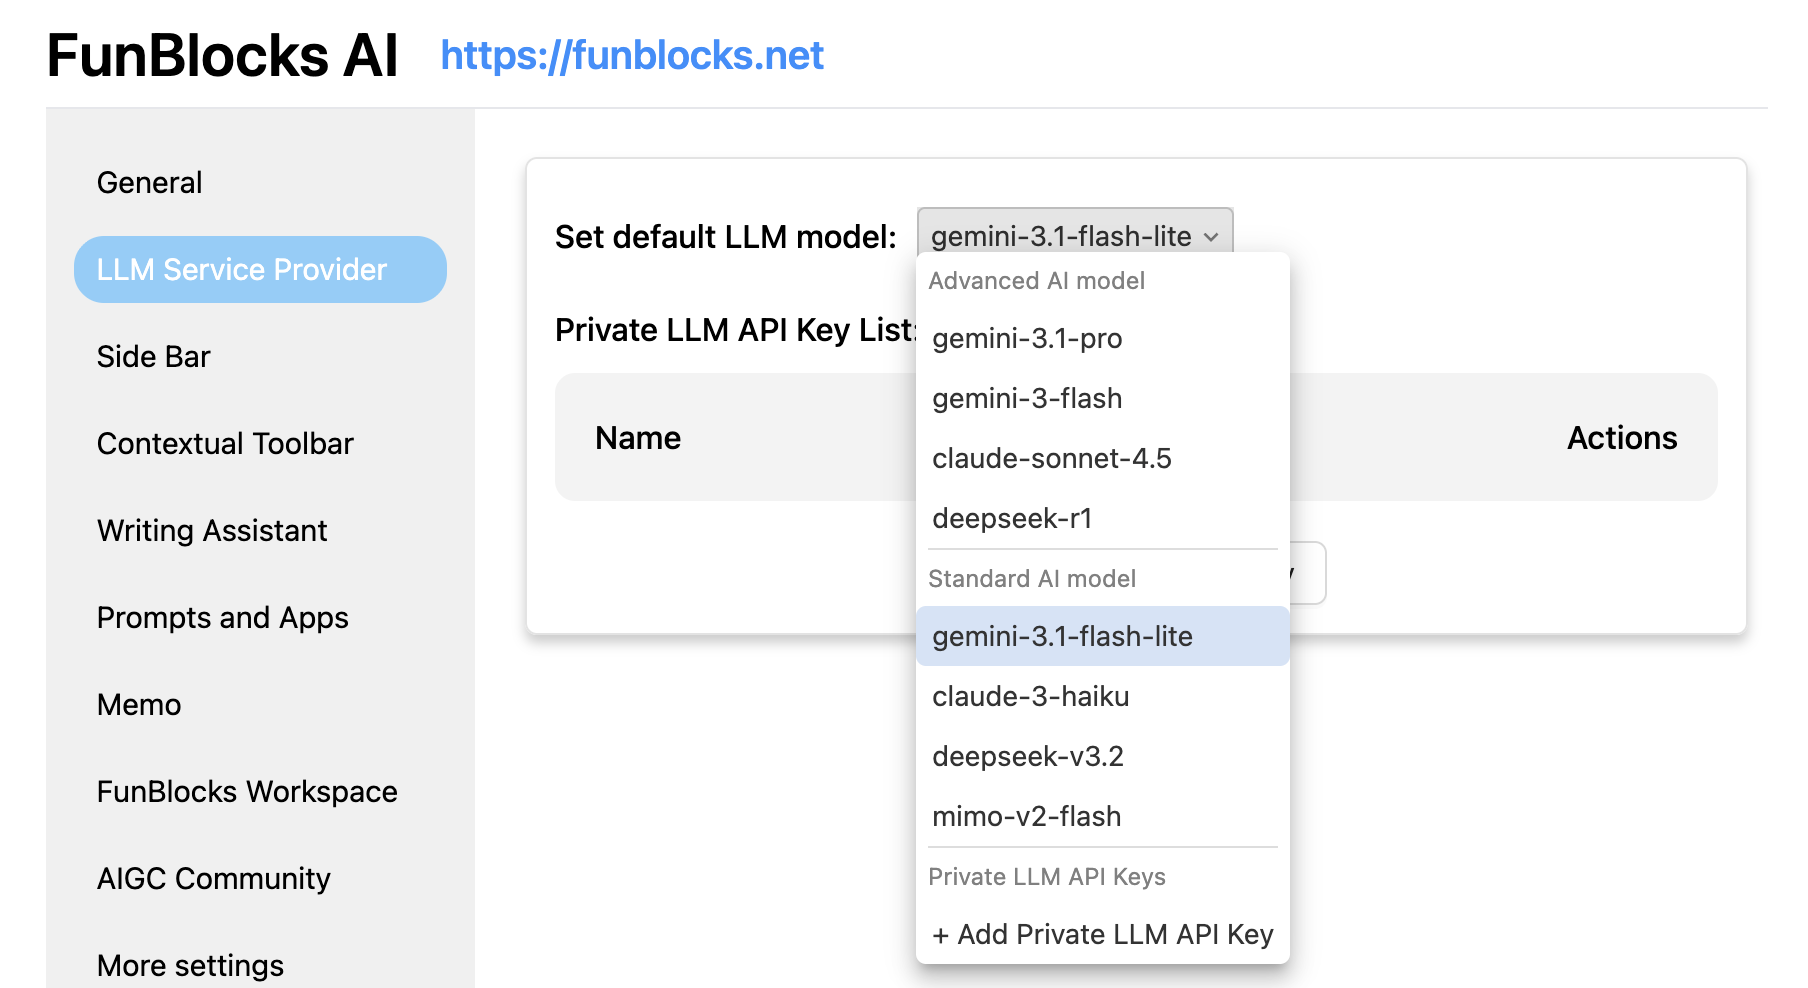The width and height of the screenshot is (1808, 988).
Task: Choose gemini-3-flash as the model
Action: point(1026,398)
